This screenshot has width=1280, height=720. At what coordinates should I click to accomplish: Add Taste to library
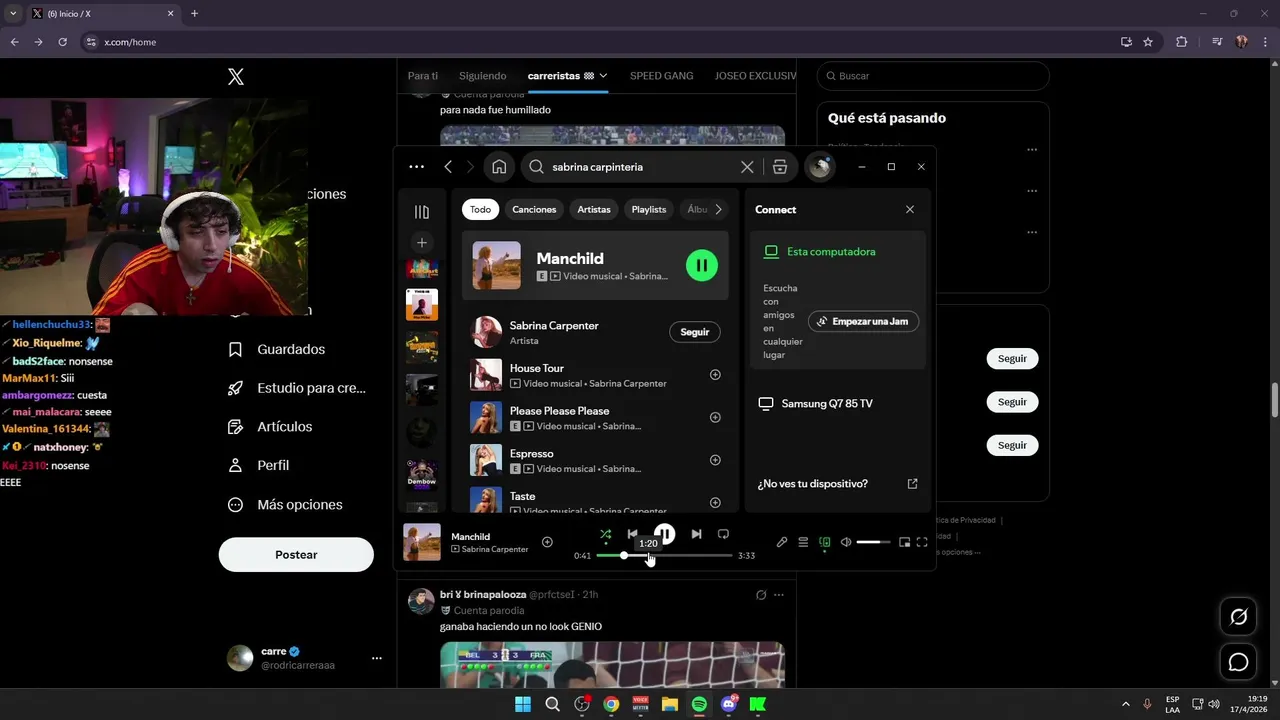tap(715, 503)
